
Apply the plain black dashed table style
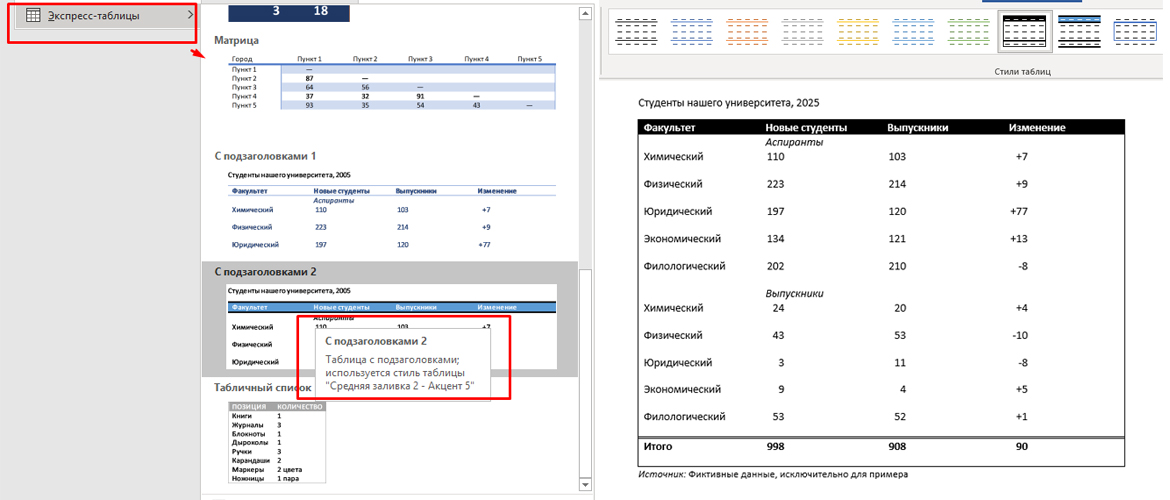pos(636,32)
